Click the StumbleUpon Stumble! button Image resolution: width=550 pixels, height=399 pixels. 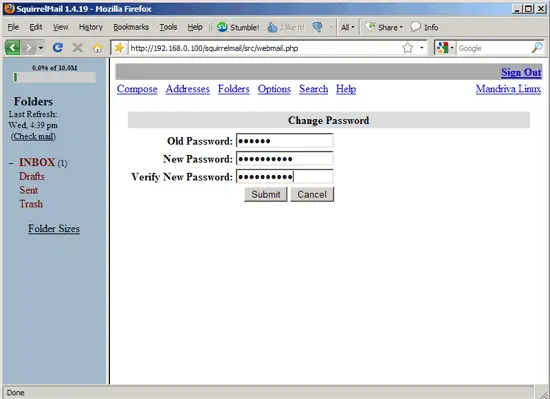coord(238,27)
